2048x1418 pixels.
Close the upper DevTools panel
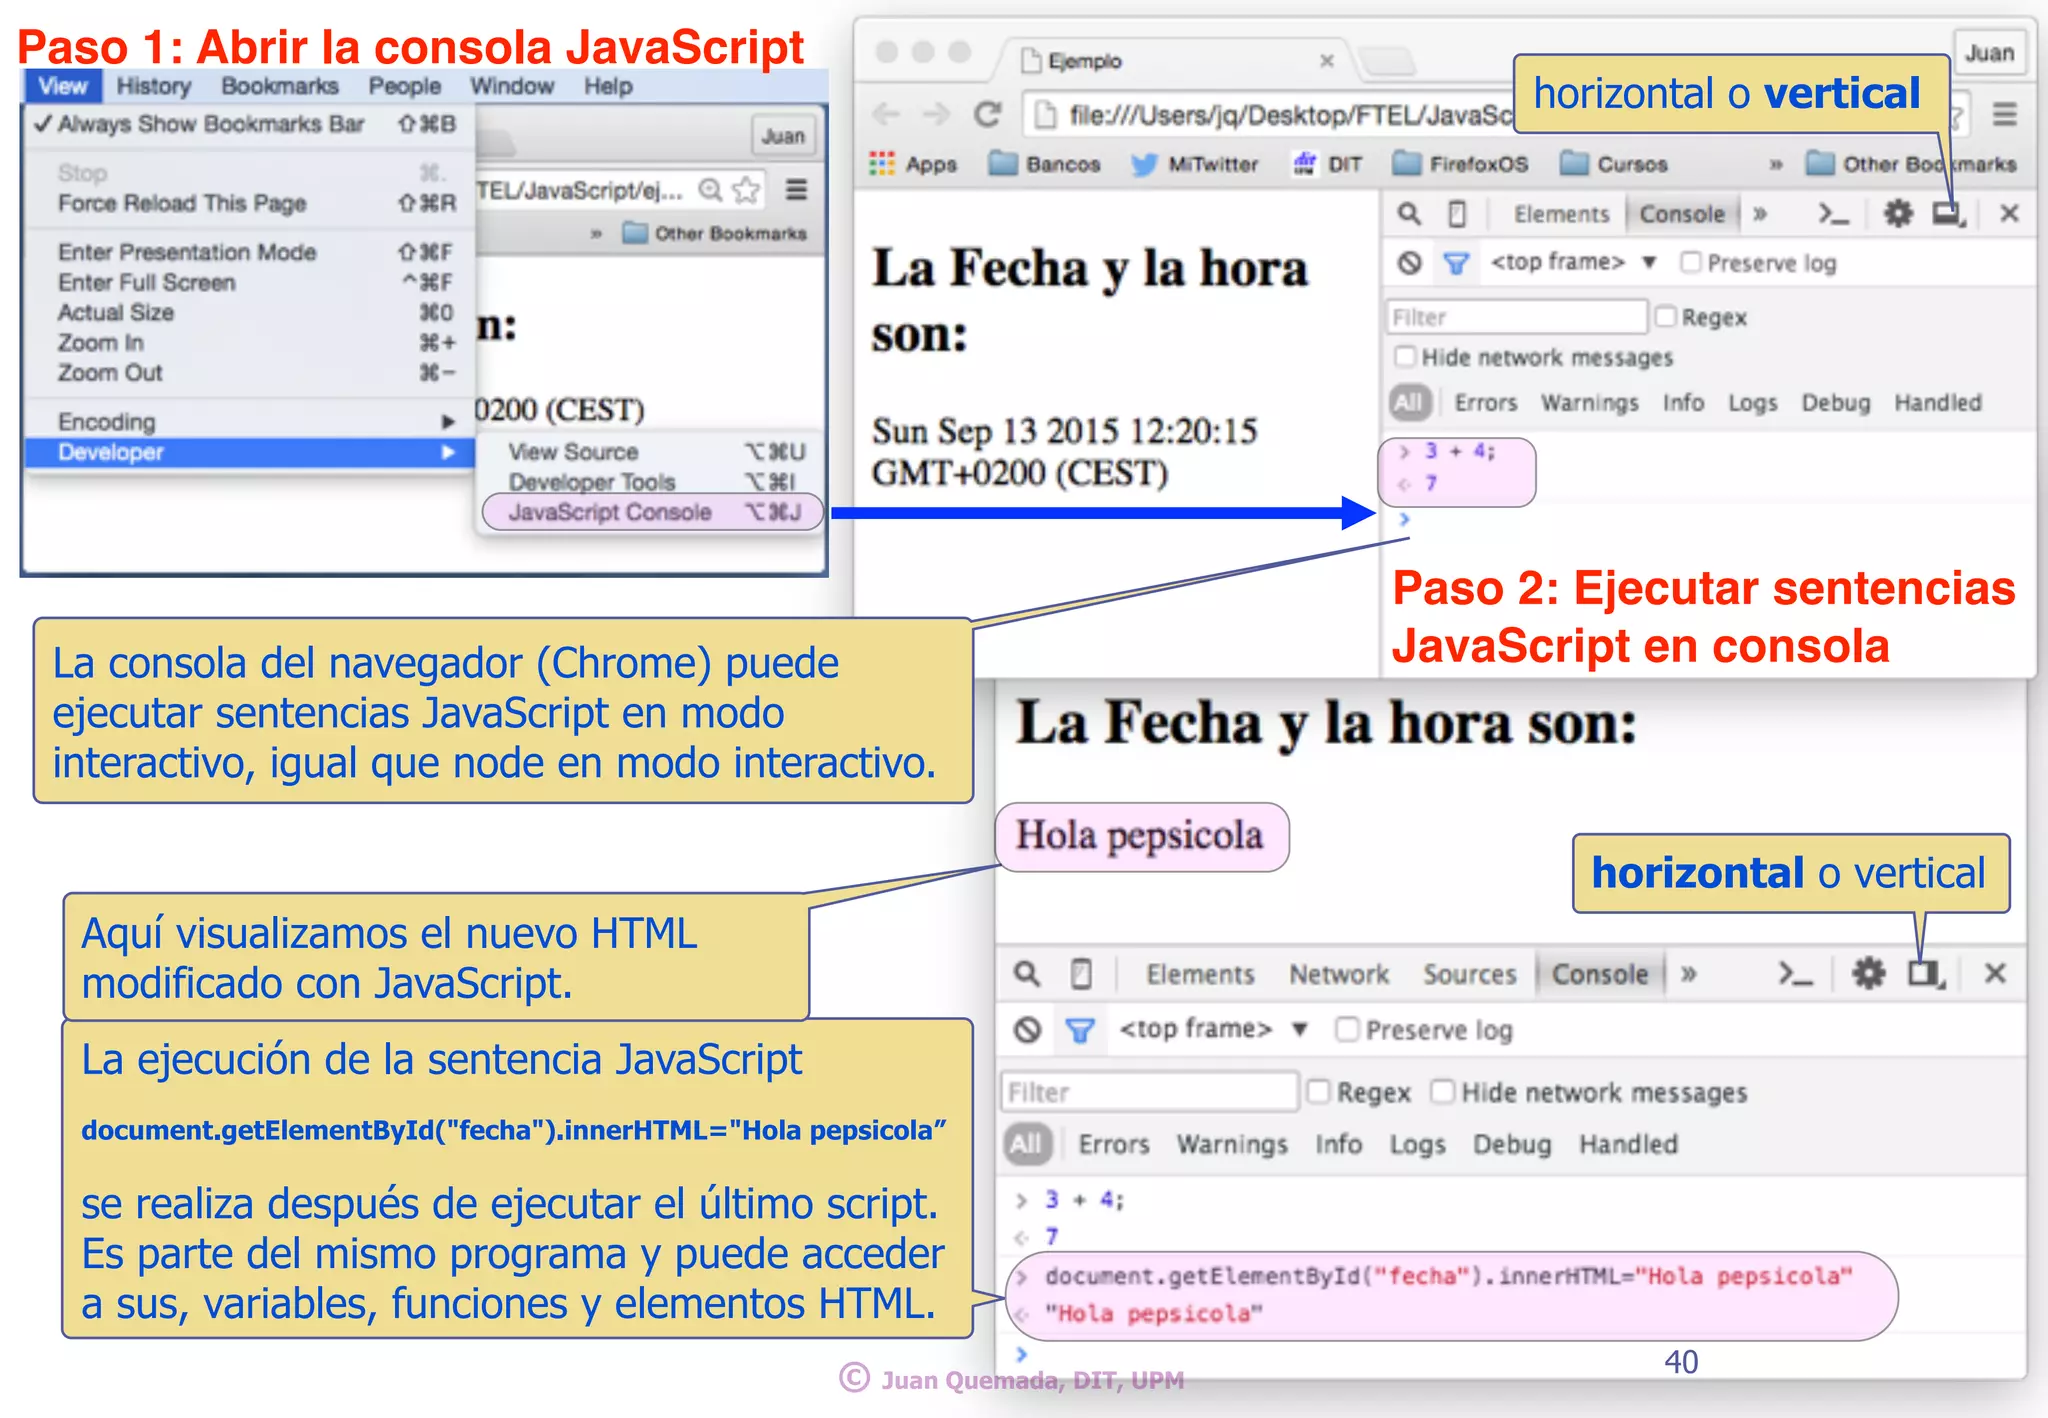pyautogui.click(x=2009, y=213)
